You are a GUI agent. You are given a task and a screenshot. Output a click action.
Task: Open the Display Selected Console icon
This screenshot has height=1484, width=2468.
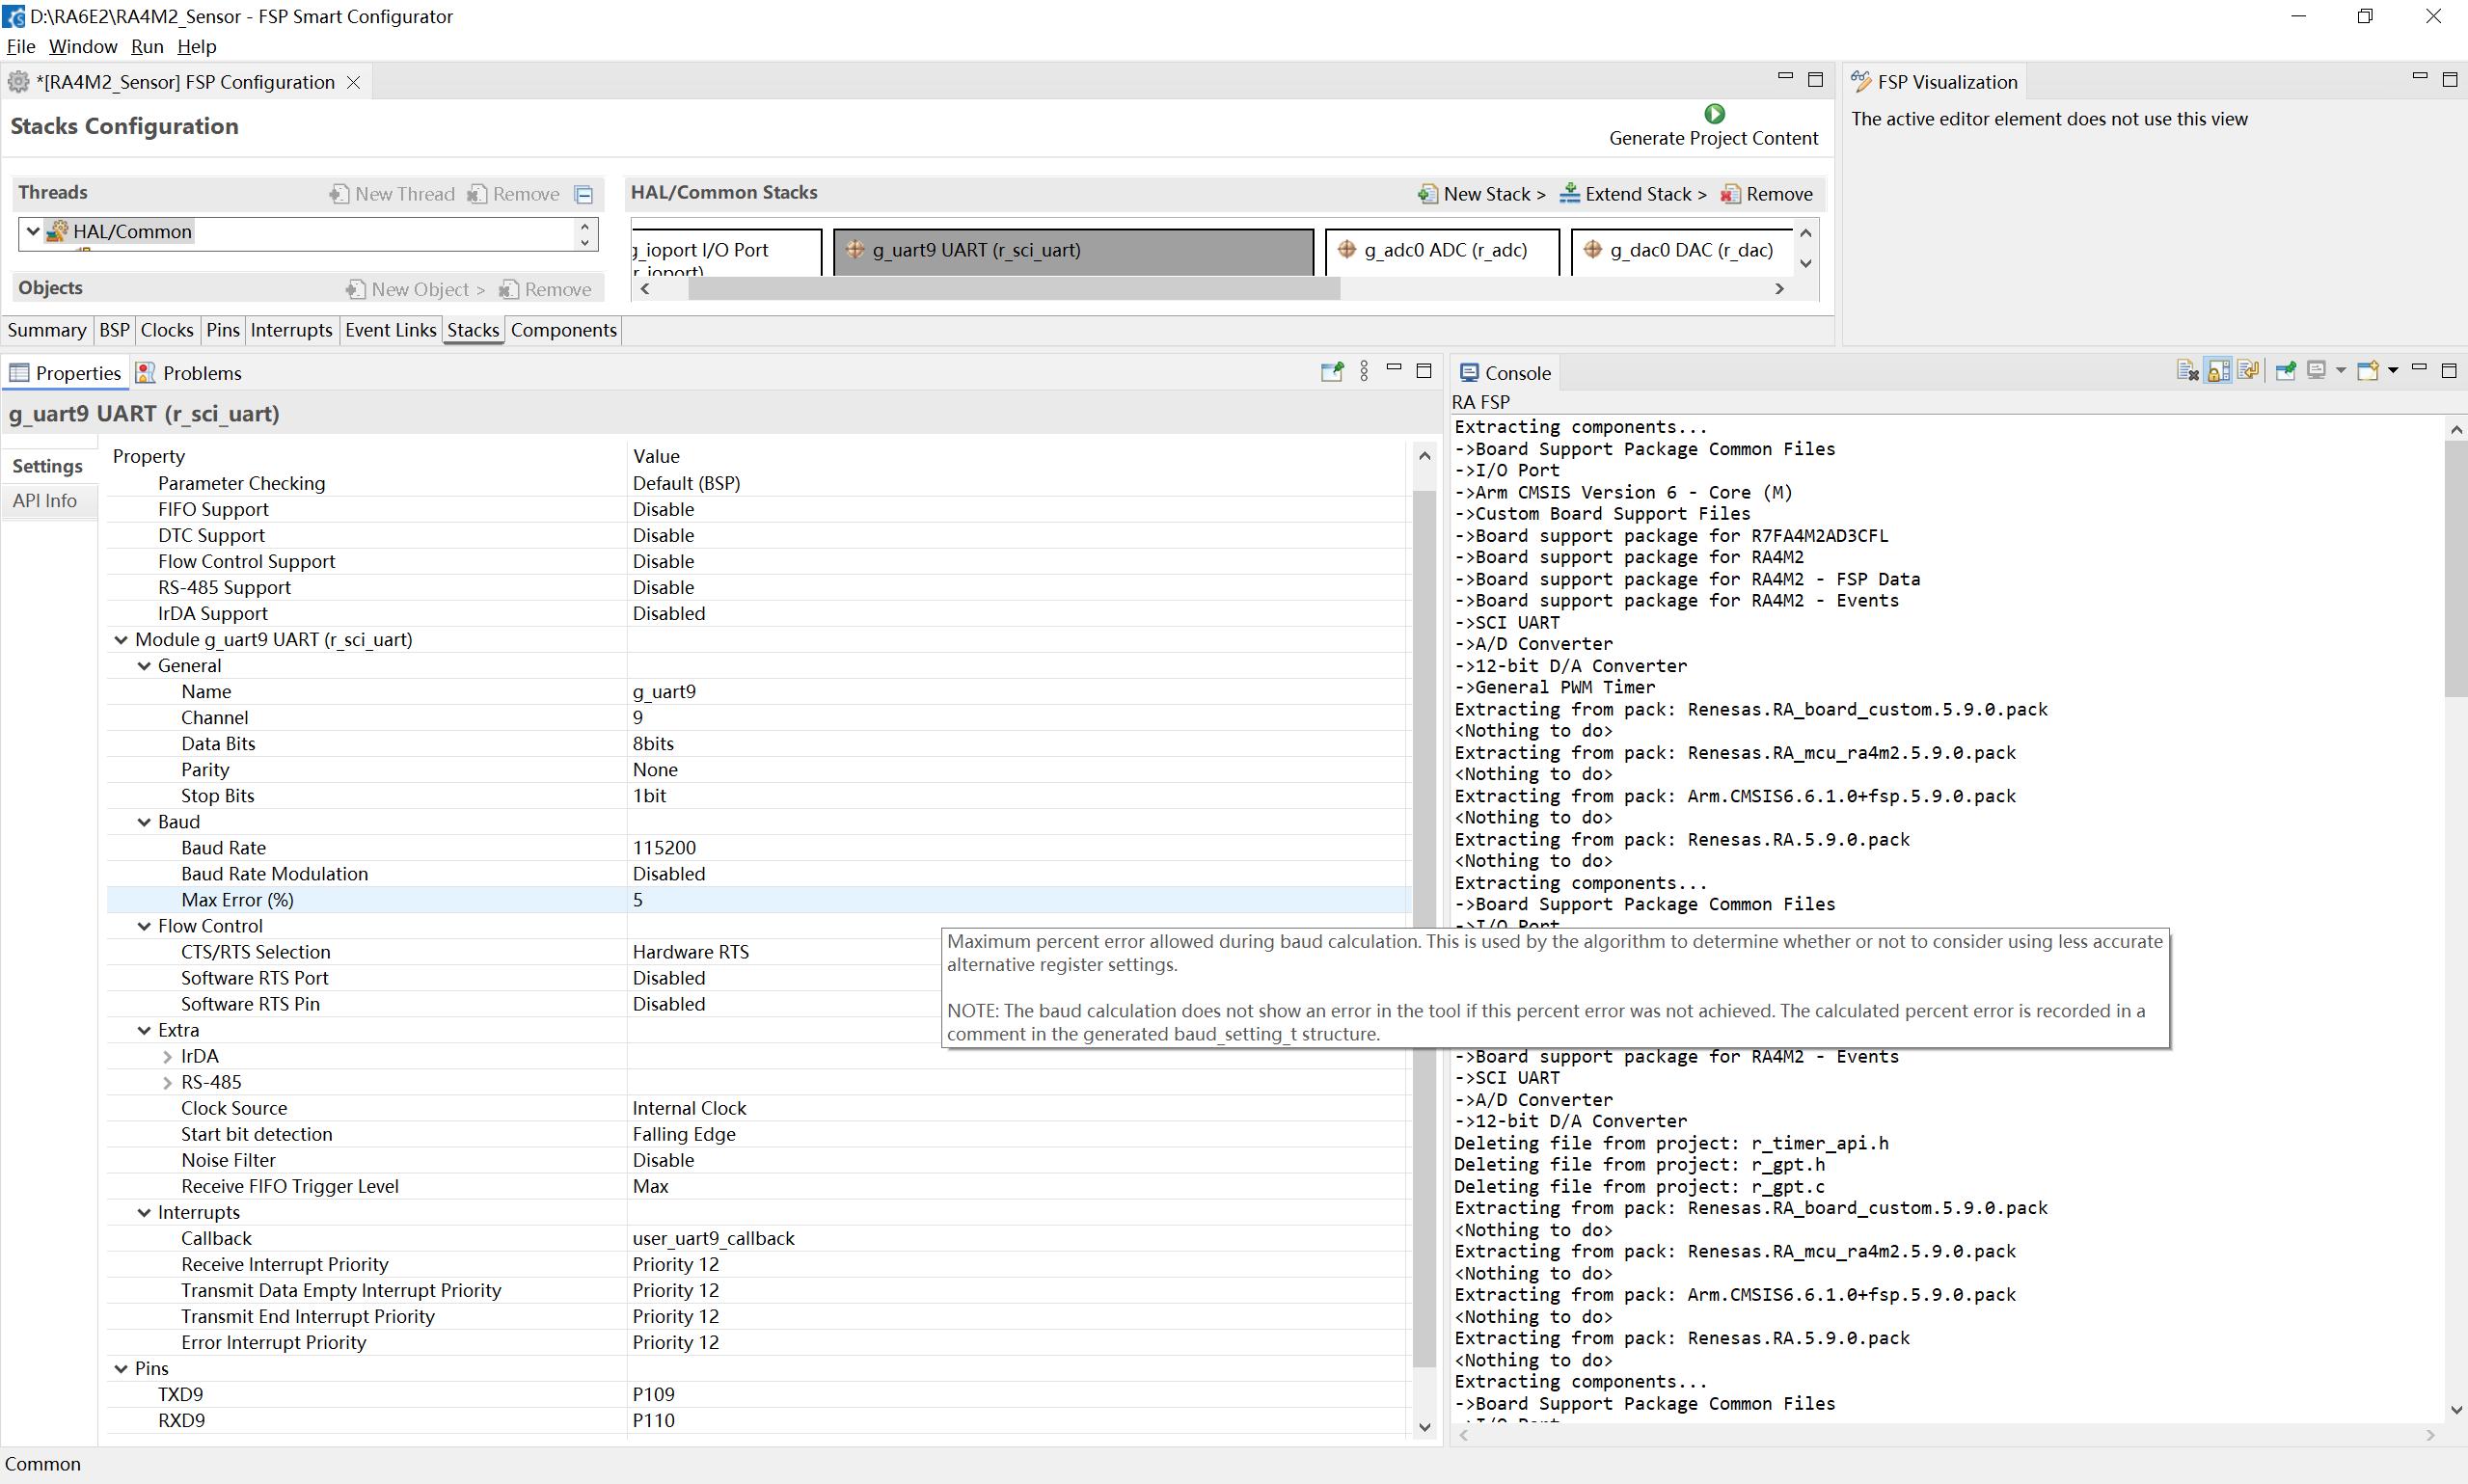click(x=2316, y=371)
